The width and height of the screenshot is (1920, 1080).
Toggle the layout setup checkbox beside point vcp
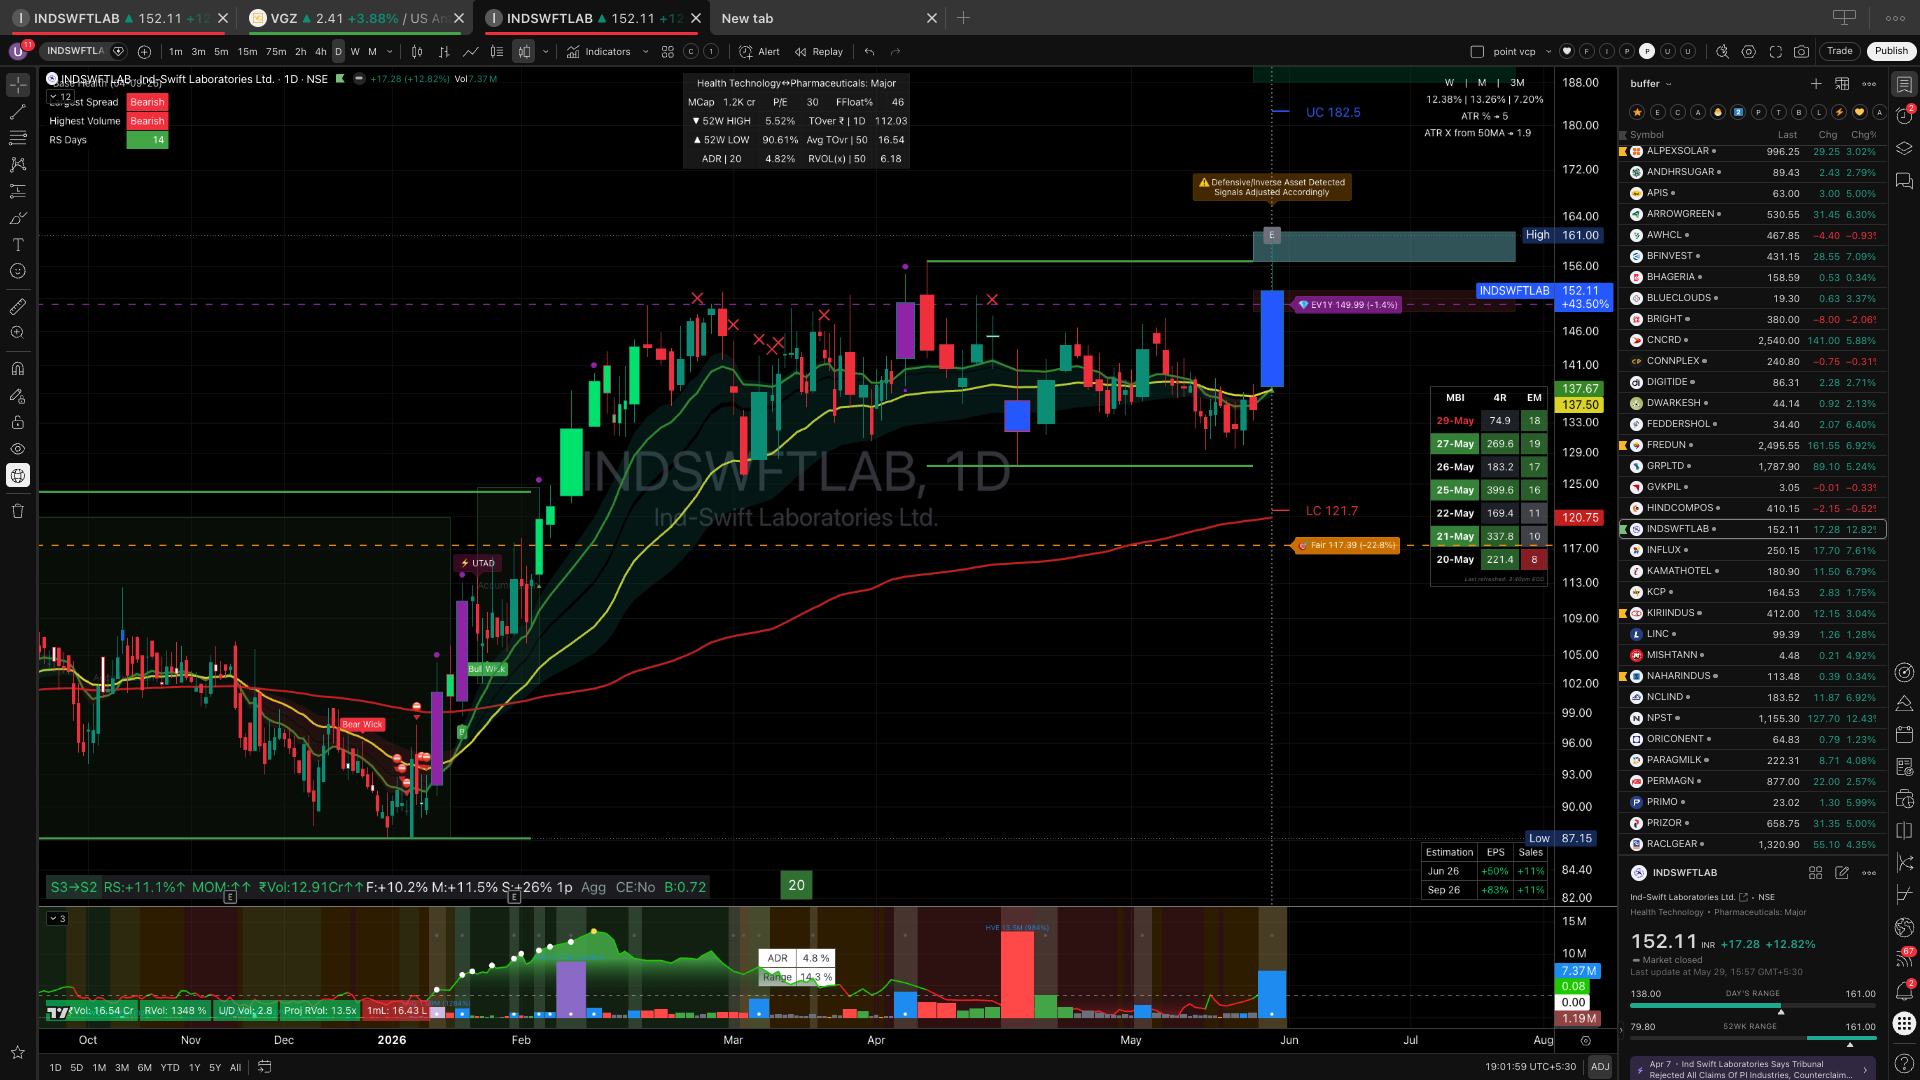(1477, 52)
